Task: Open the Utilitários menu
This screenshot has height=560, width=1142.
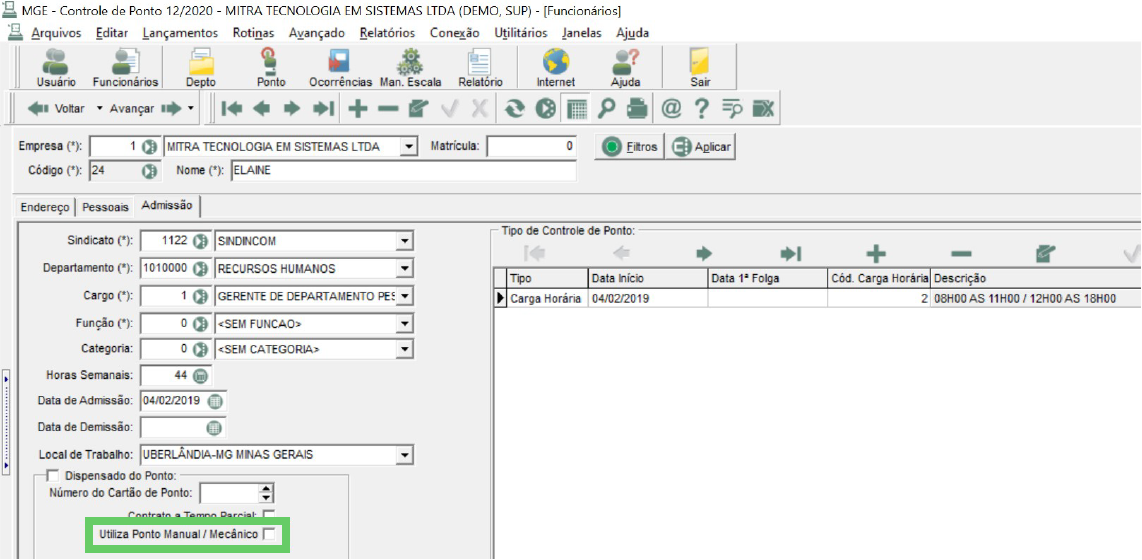Action: tap(521, 33)
